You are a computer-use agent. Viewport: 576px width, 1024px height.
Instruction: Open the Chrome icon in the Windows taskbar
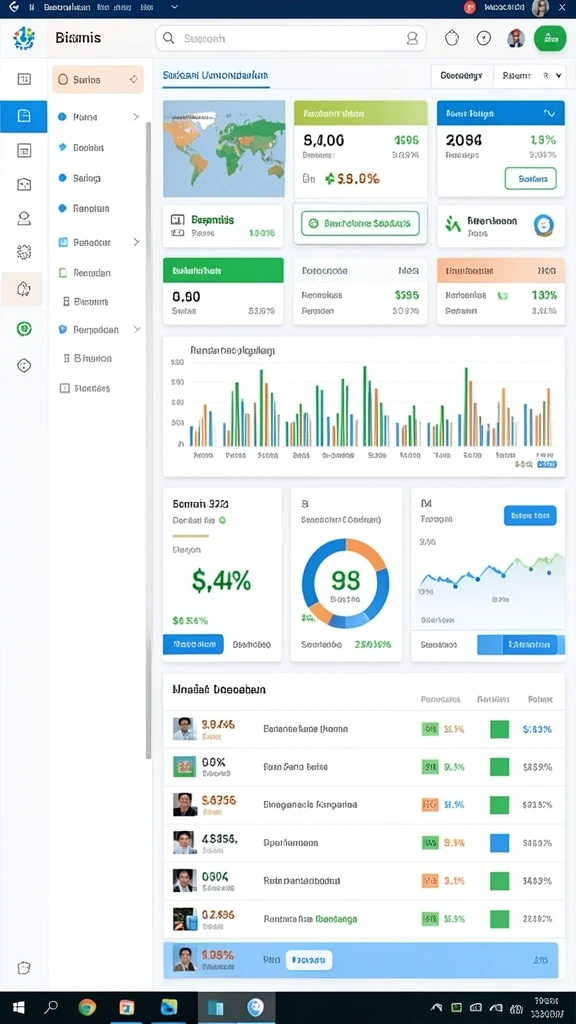point(87,1007)
